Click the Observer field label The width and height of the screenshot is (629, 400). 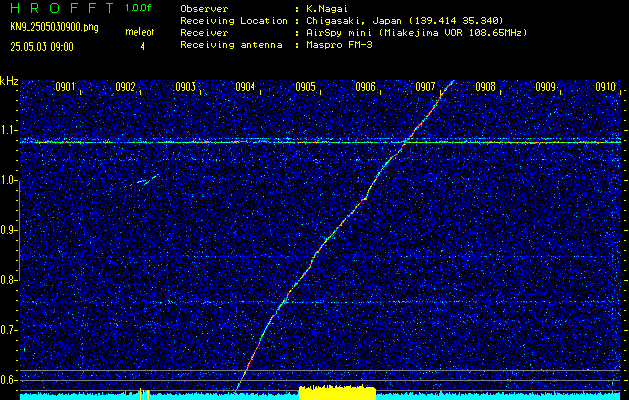(204, 9)
